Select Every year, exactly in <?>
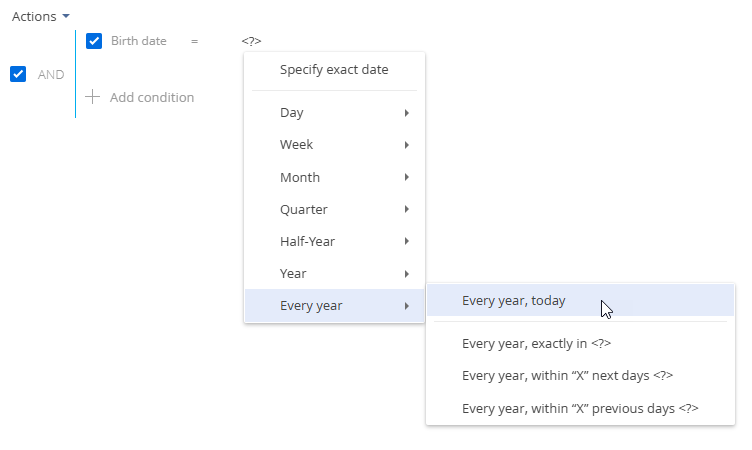The image size is (752, 450). click(580, 343)
